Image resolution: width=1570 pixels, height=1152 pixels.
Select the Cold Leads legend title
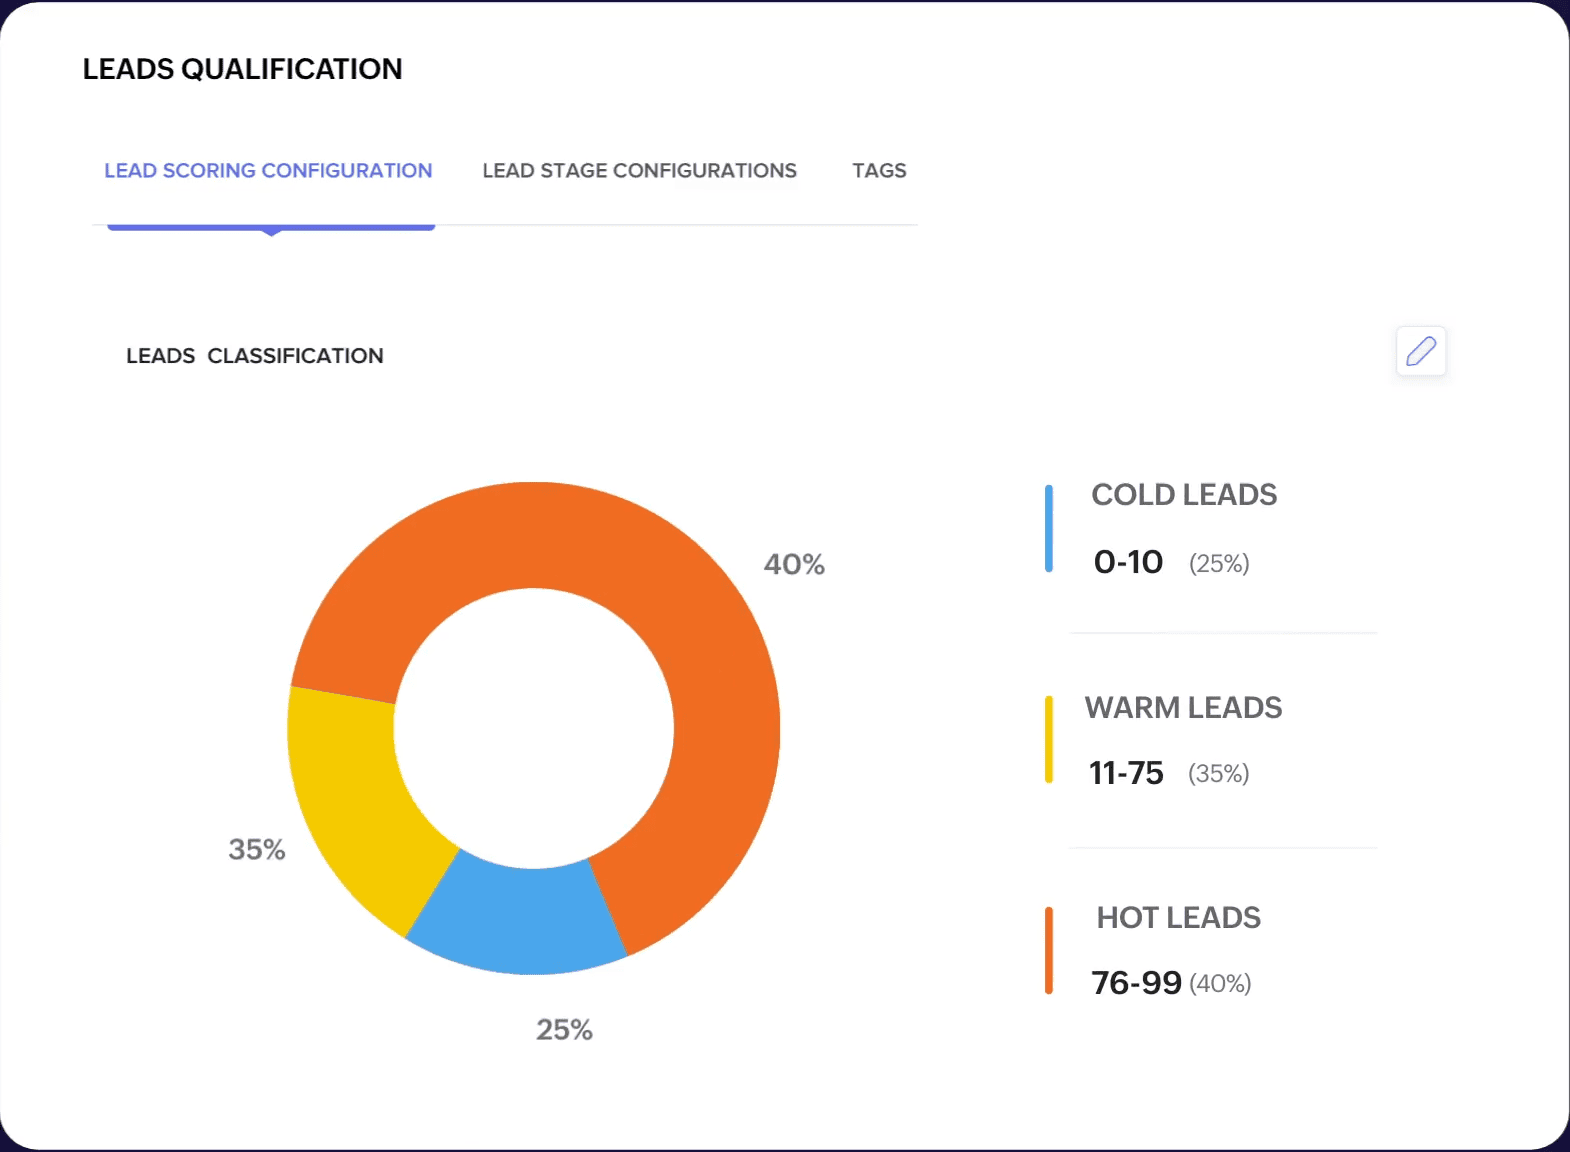1184,495
